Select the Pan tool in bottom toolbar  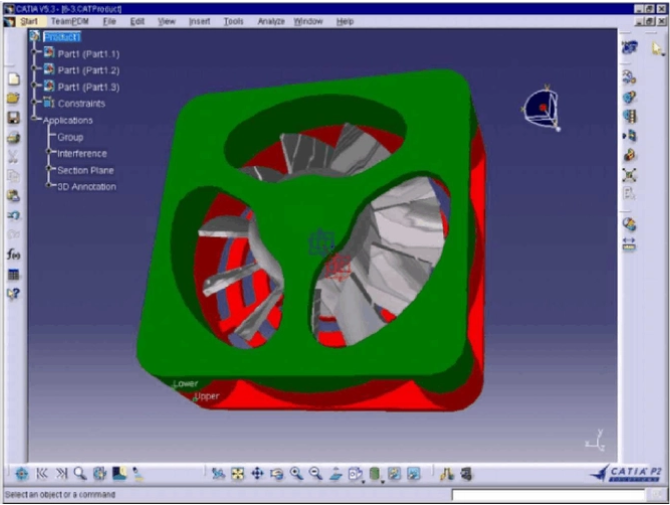pyautogui.click(x=257, y=474)
